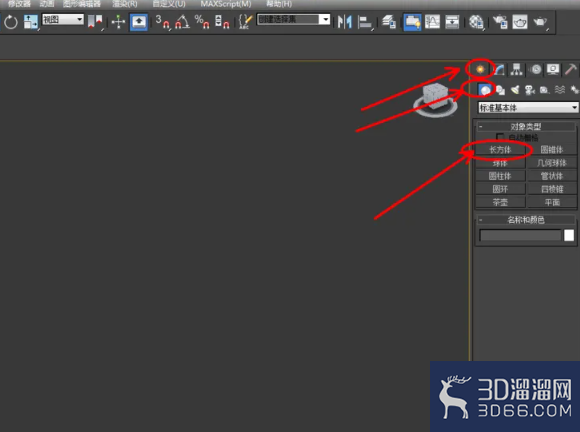Open Rendered Frame Window icon
Screen dimensions: 580x432
520,22
